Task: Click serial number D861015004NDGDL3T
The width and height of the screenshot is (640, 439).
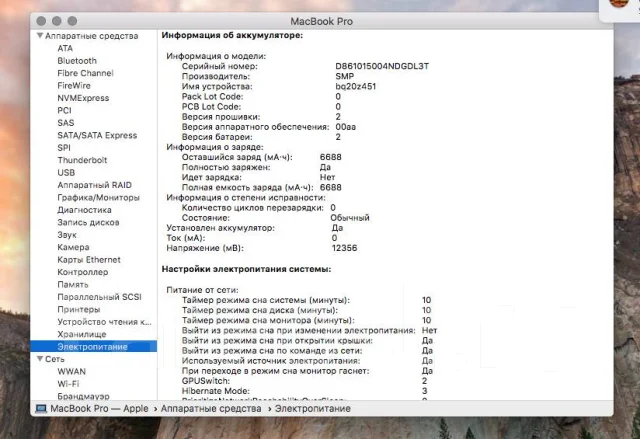Action: pos(382,66)
